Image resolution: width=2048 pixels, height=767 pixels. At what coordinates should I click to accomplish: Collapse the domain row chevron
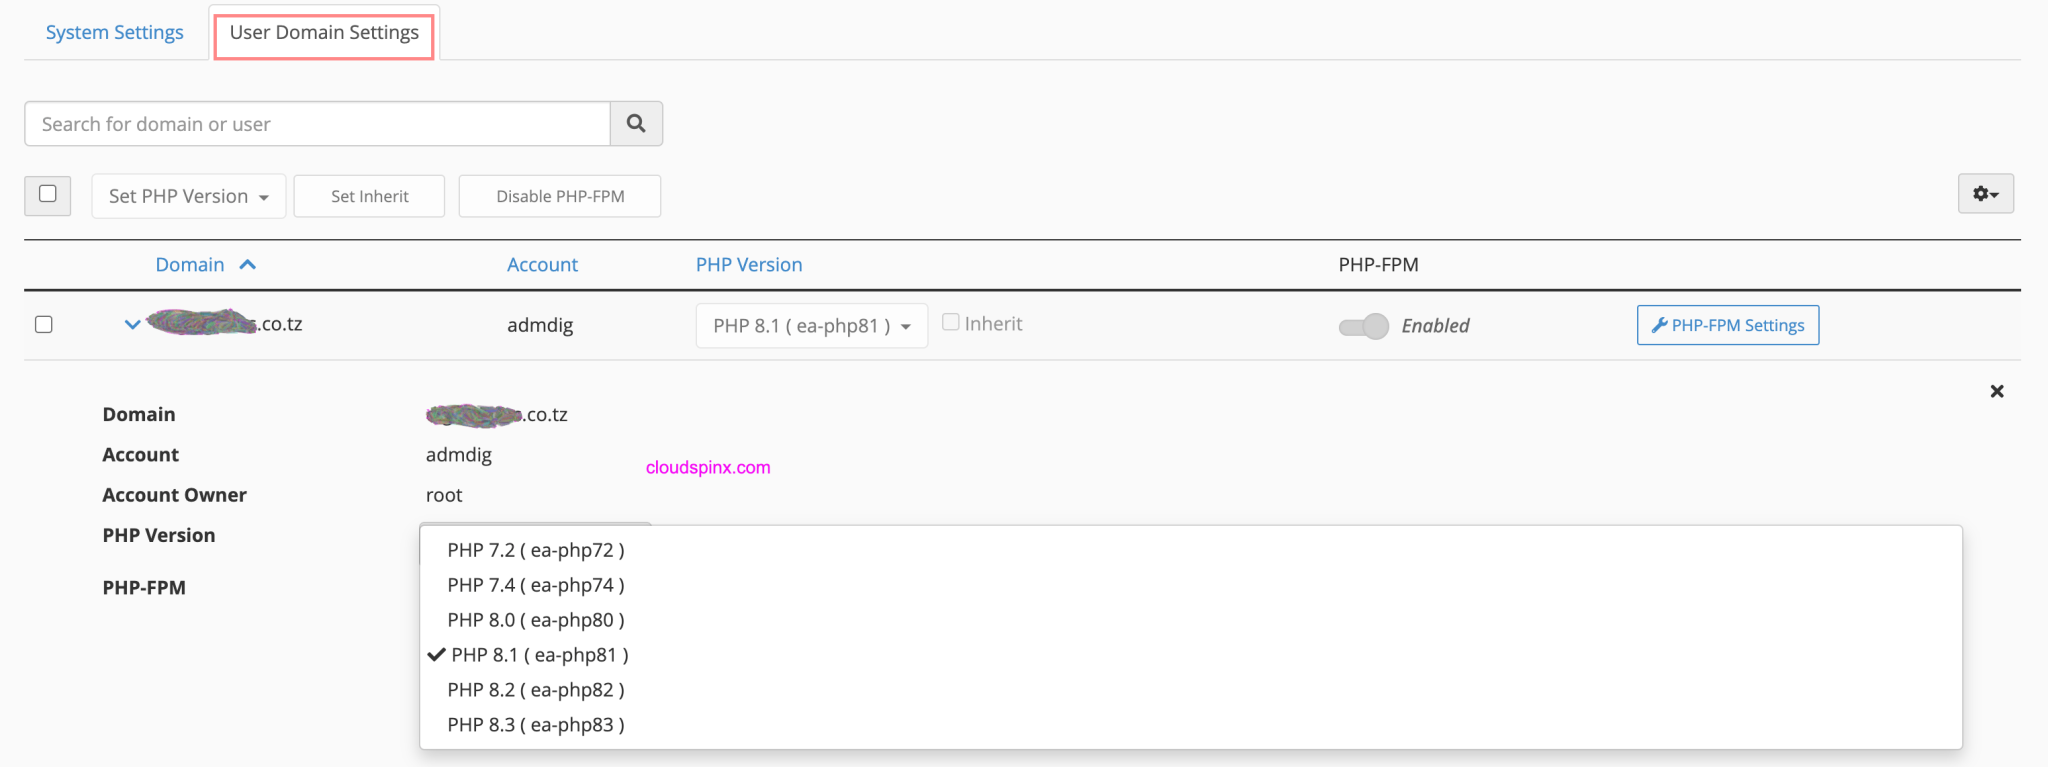132,324
